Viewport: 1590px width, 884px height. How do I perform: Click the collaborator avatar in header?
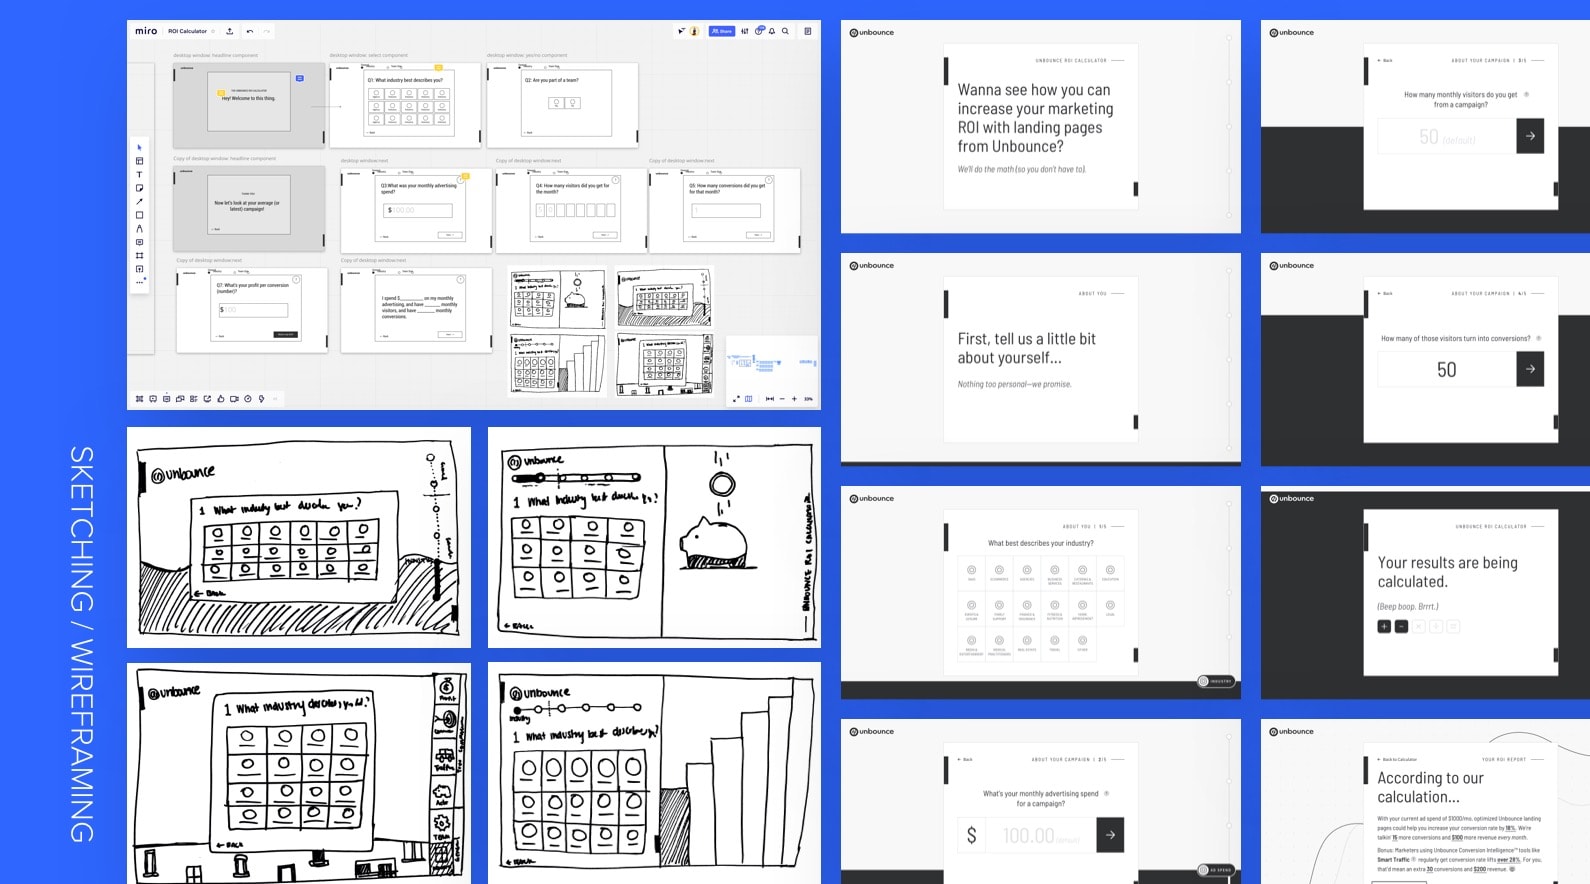click(x=694, y=31)
